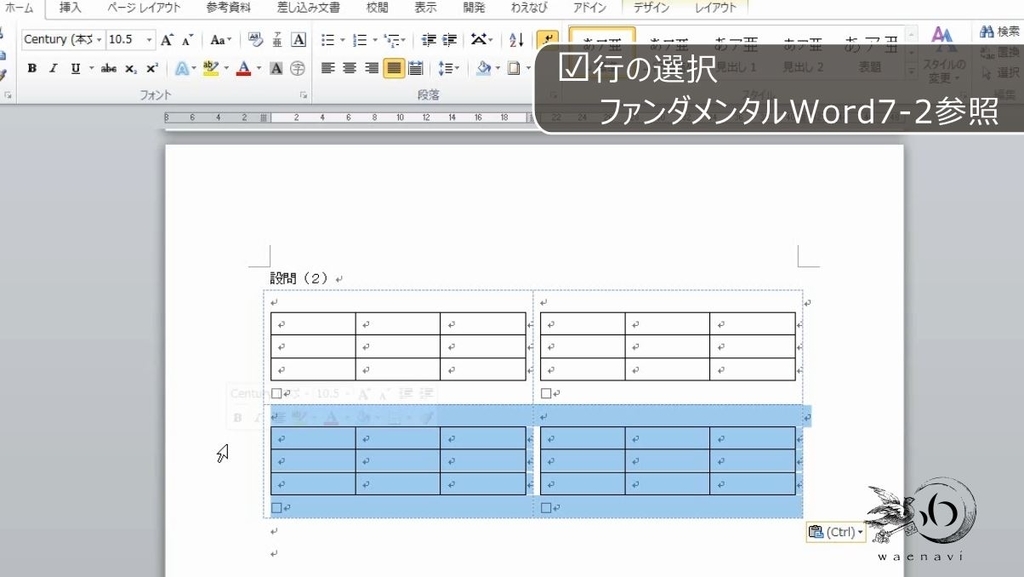Open the Change Case Aa dropdown
Viewport: 1024px width, 577px height.
click(221, 40)
